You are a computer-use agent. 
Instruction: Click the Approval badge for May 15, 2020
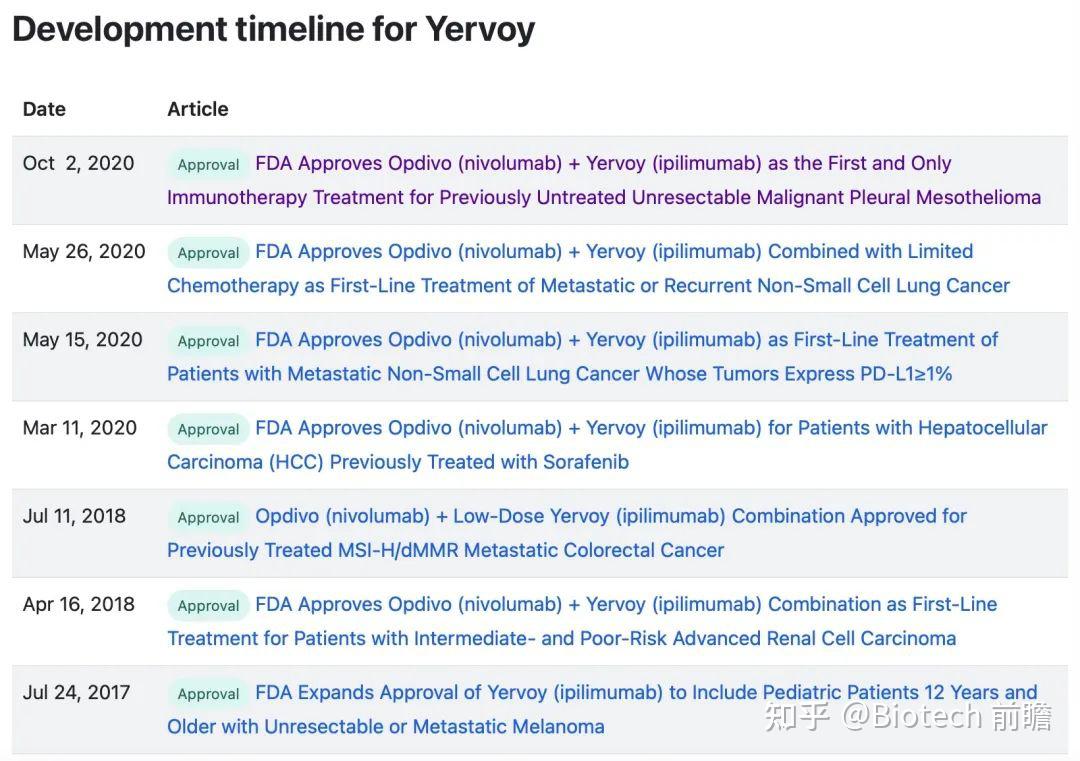[x=208, y=341]
